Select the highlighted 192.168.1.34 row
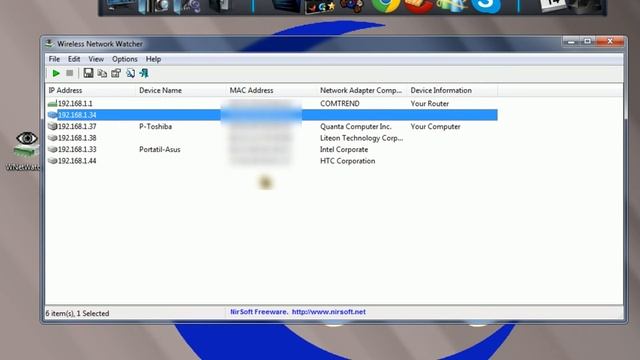This screenshot has height=360, width=640. coord(272,115)
